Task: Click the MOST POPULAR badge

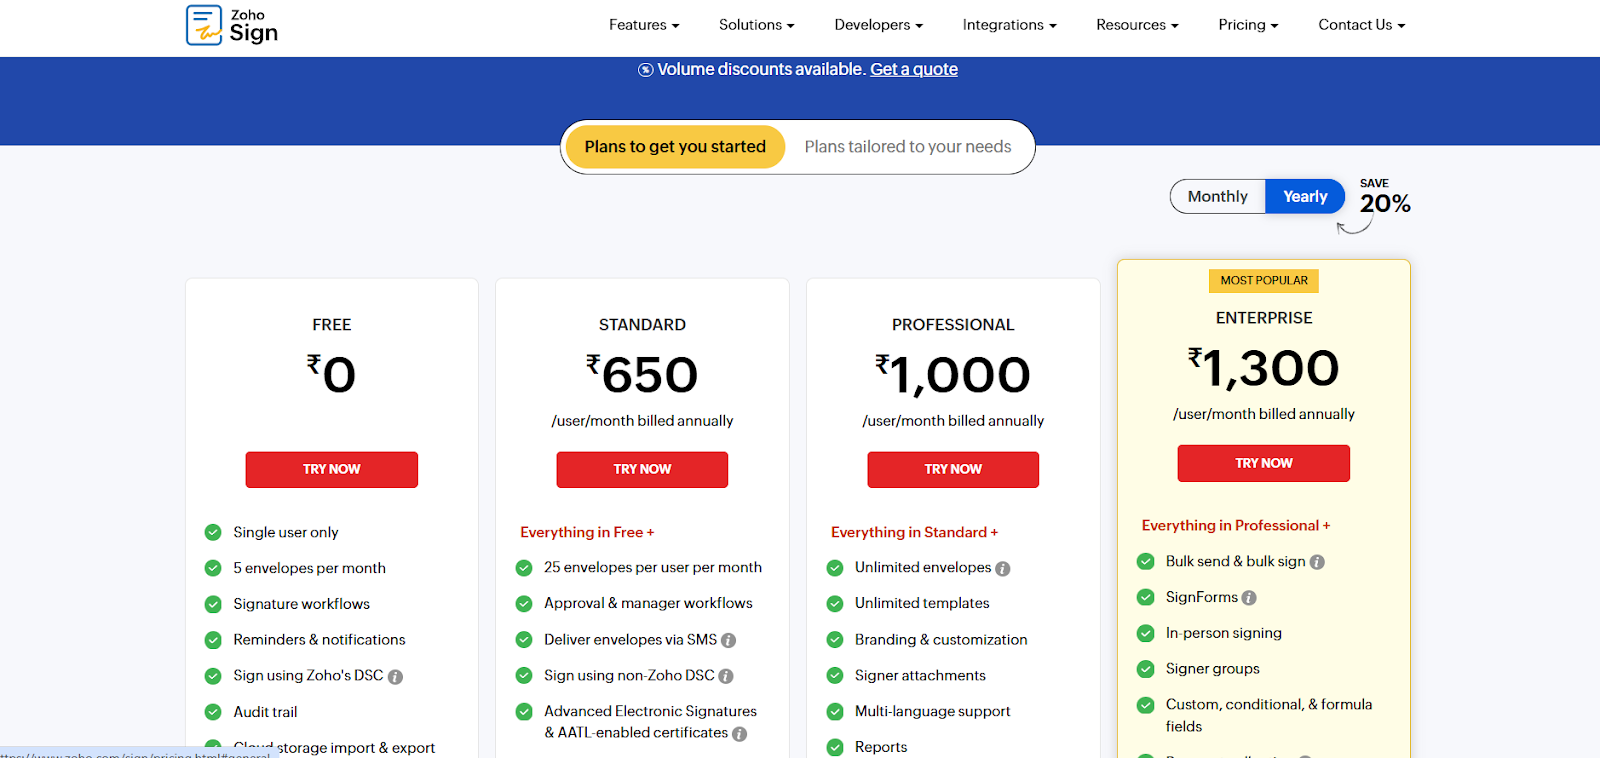Action: pos(1264,281)
